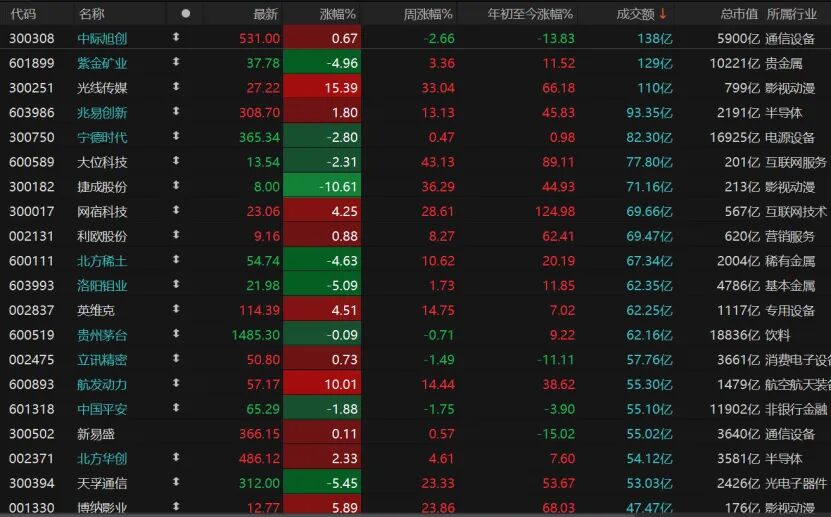This screenshot has height=517, width=831.
Task: Click the green -10.61 change cell for 捷成股份
Action: point(322,187)
